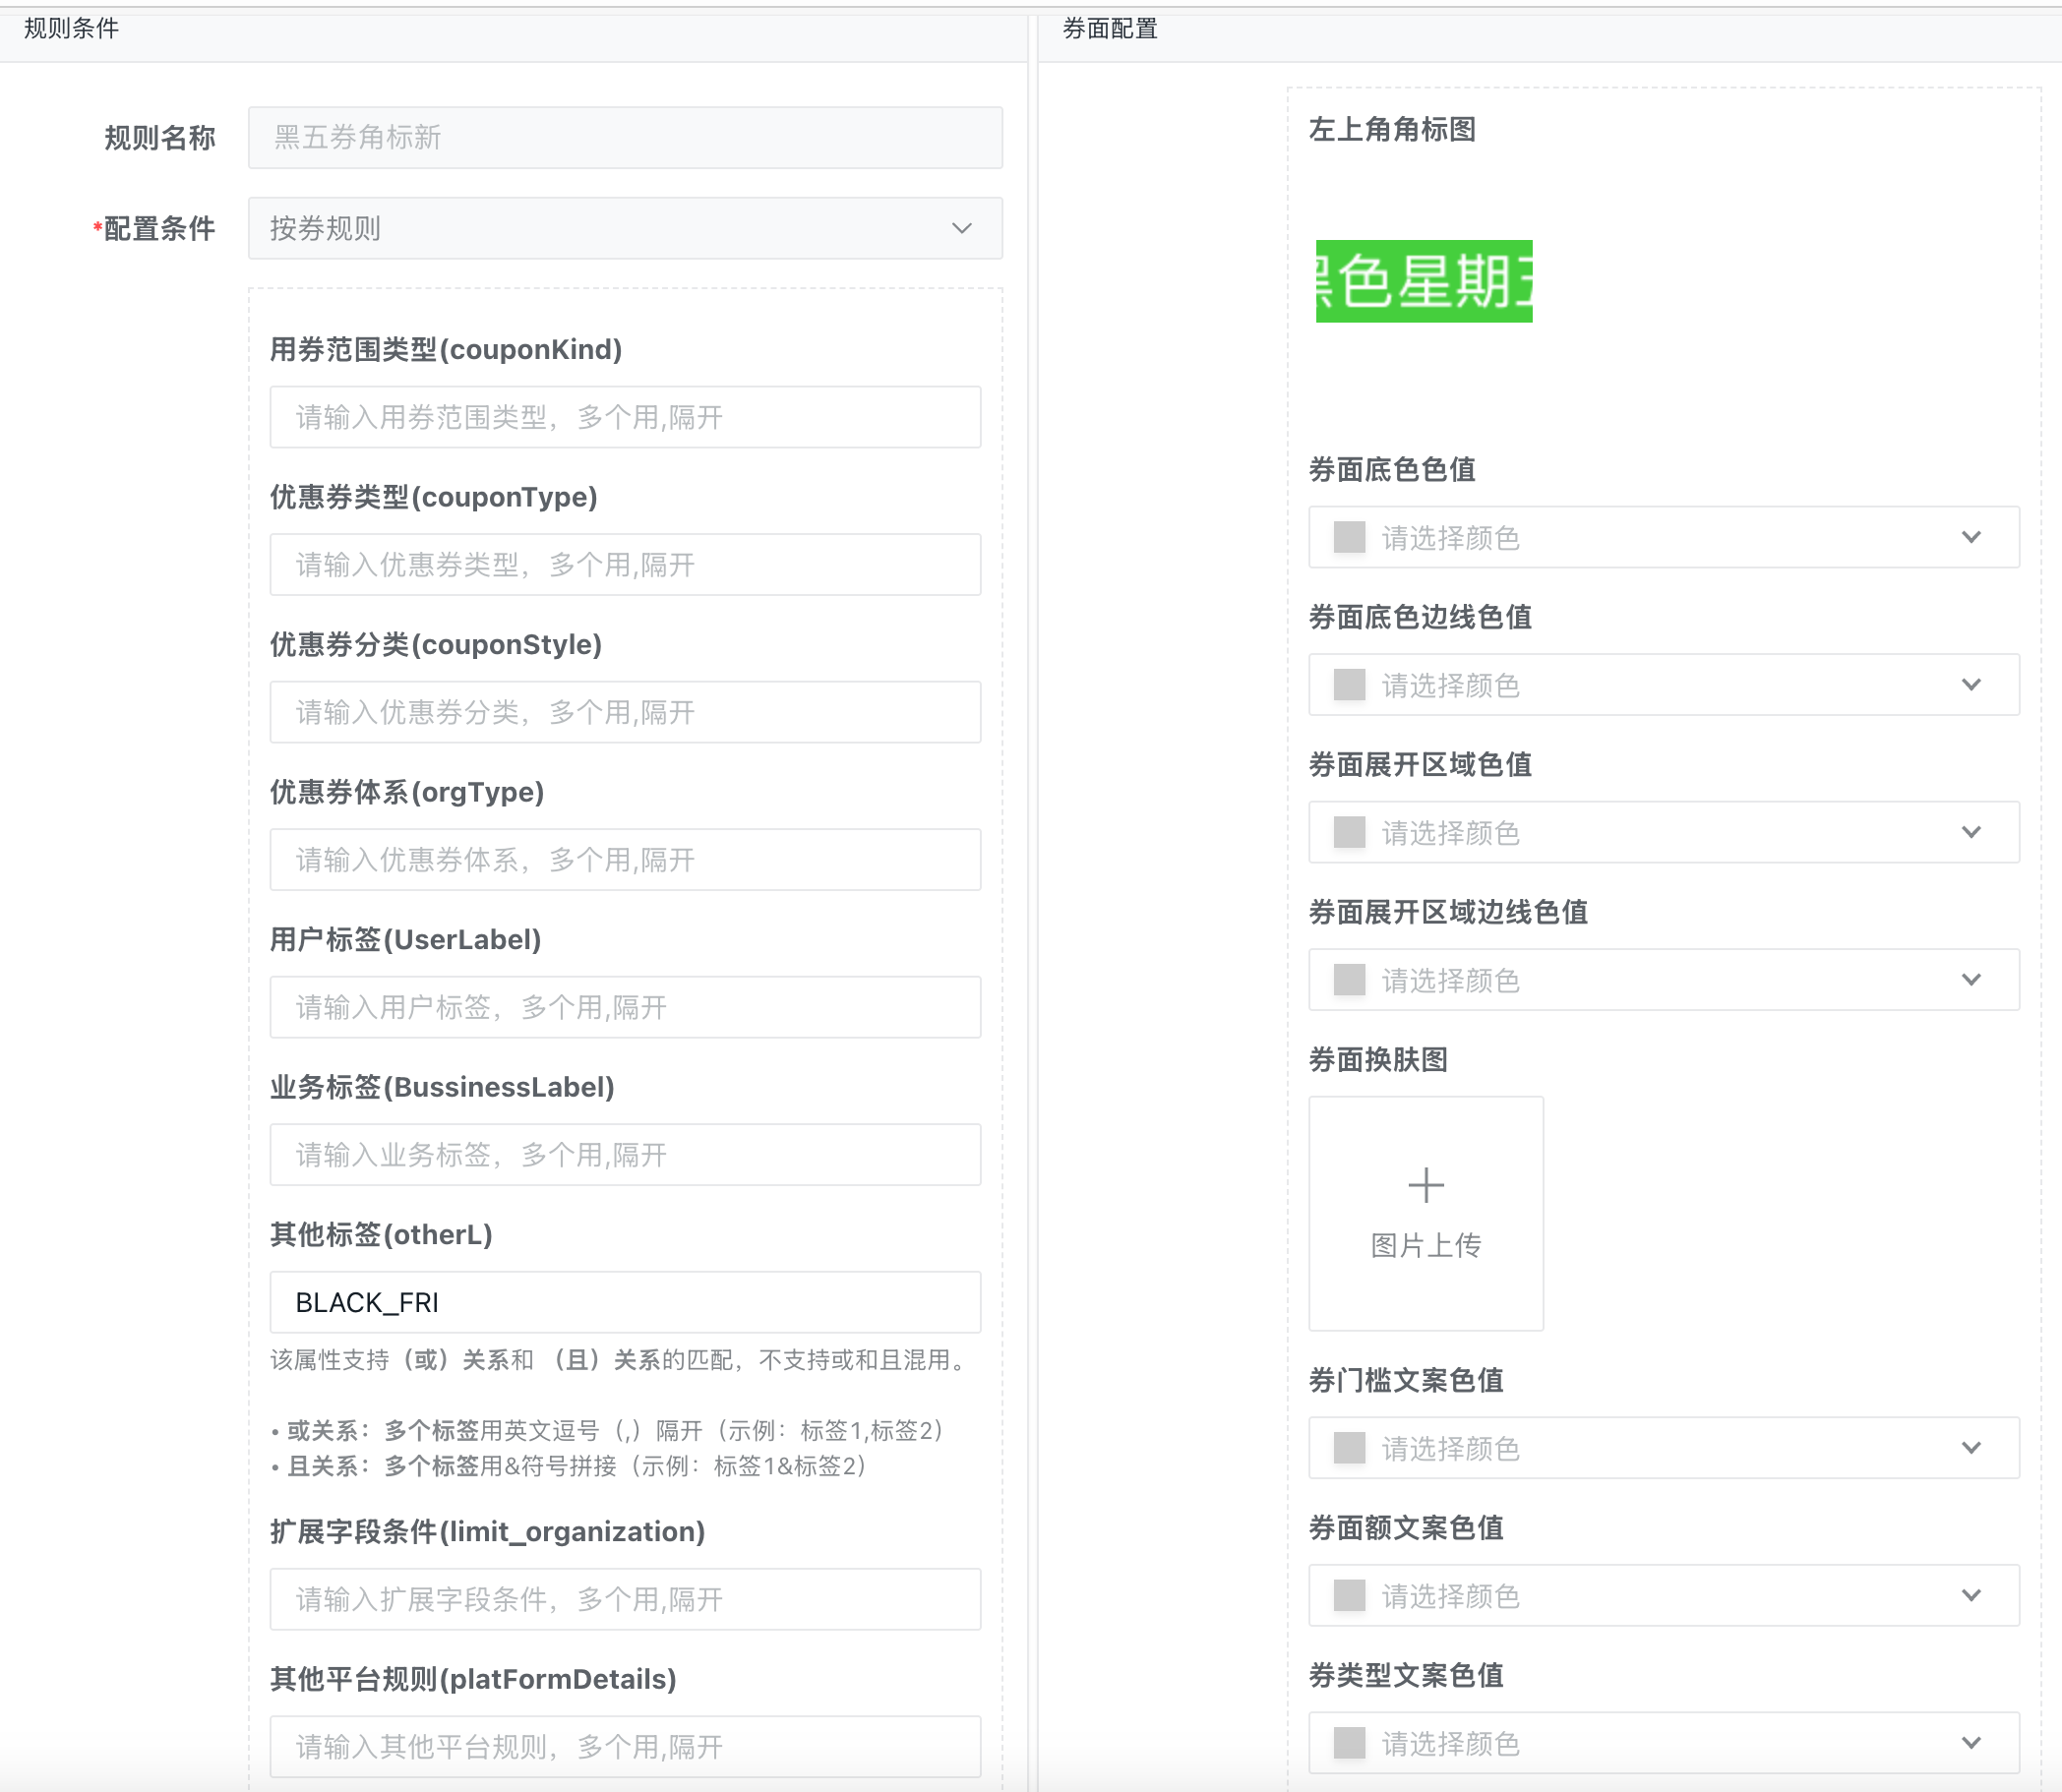Click the limit_organization 扩展字段条件 input

(x=625, y=1599)
